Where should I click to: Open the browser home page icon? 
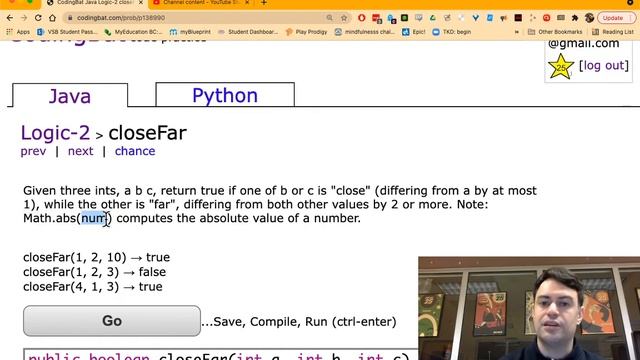tap(52, 18)
